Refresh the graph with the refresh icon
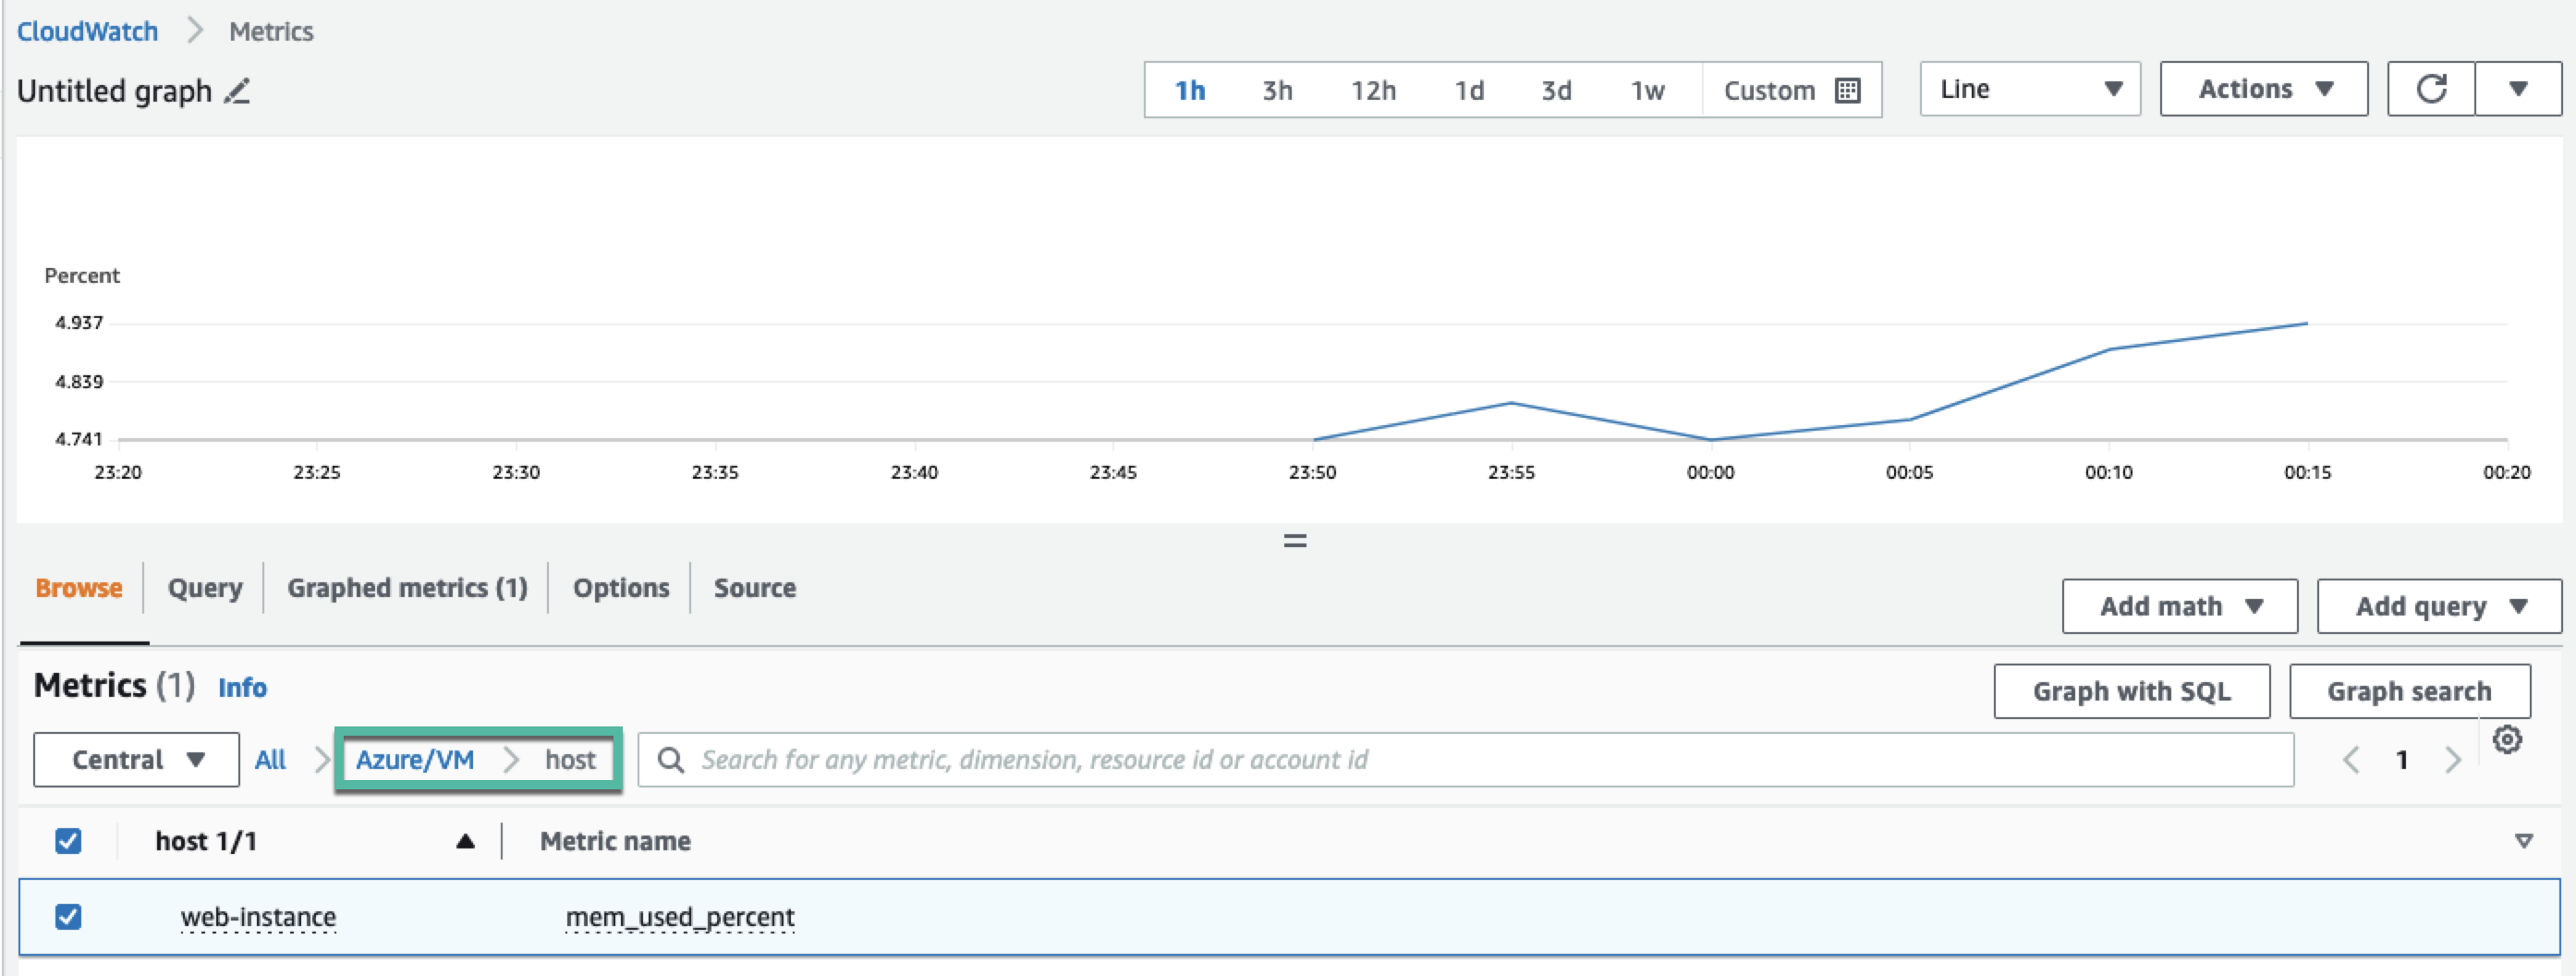Image resolution: width=2576 pixels, height=976 pixels. tap(2430, 88)
